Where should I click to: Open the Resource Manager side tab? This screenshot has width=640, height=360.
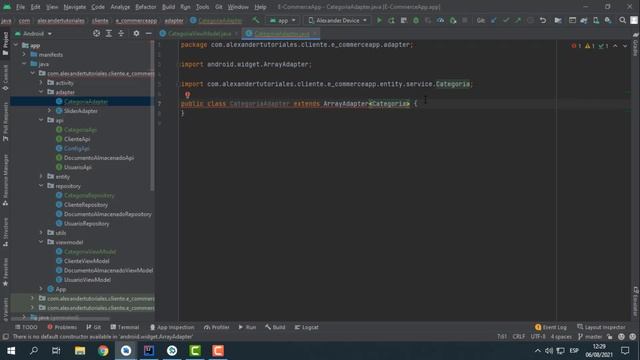[5, 180]
